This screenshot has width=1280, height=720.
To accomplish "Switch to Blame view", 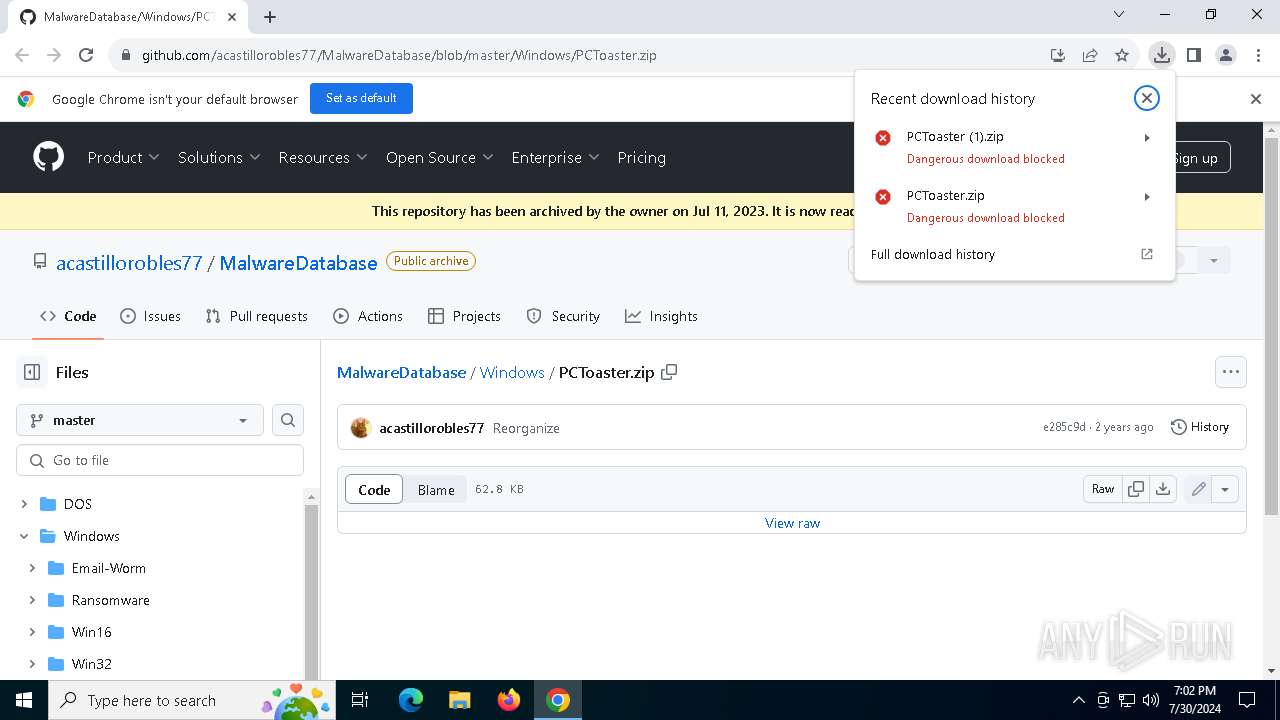I will point(436,489).
